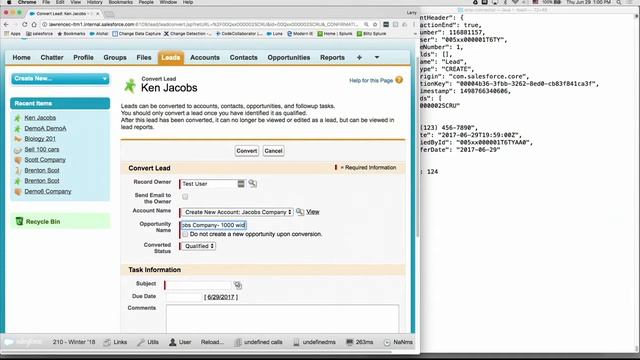Open the Account Name dropdown

(x=237, y=212)
